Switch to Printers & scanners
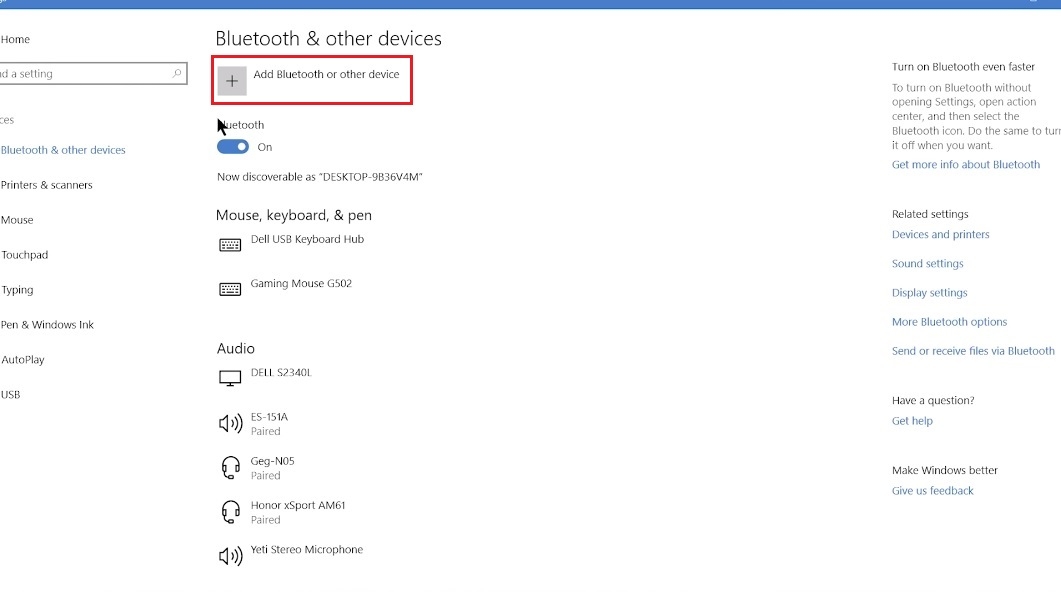The width and height of the screenshot is (1061, 592). pyautogui.click(x=46, y=185)
